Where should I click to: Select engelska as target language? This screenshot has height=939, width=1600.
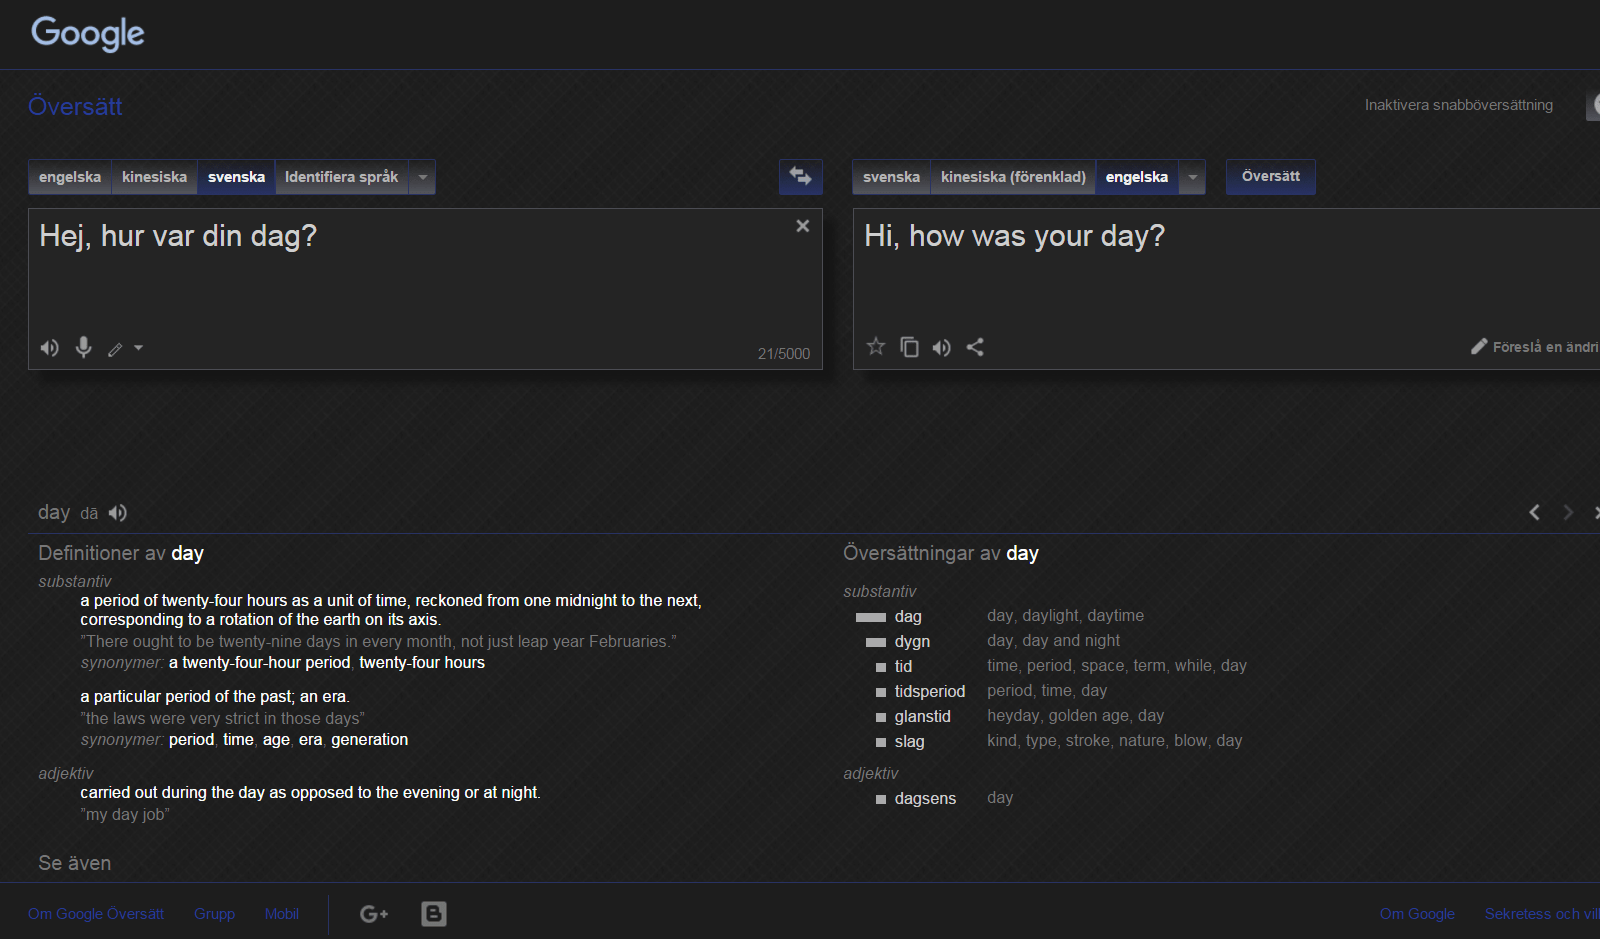[1136, 177]
